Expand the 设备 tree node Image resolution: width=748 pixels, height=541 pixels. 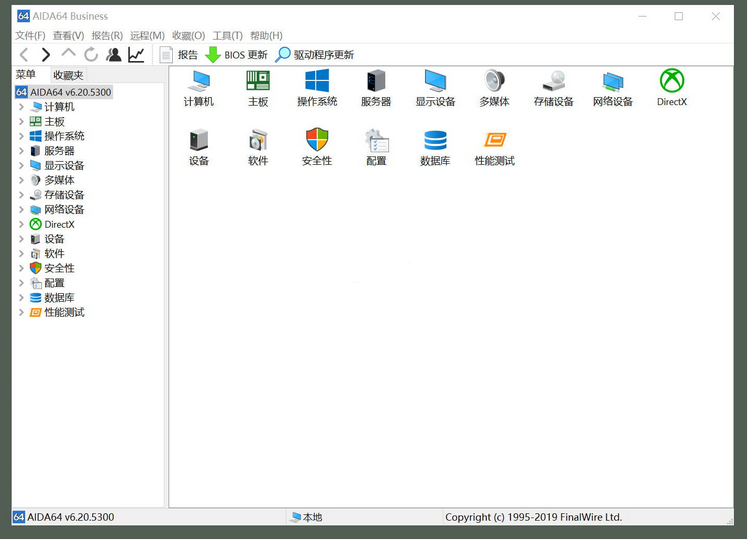(x=21, y=239)
